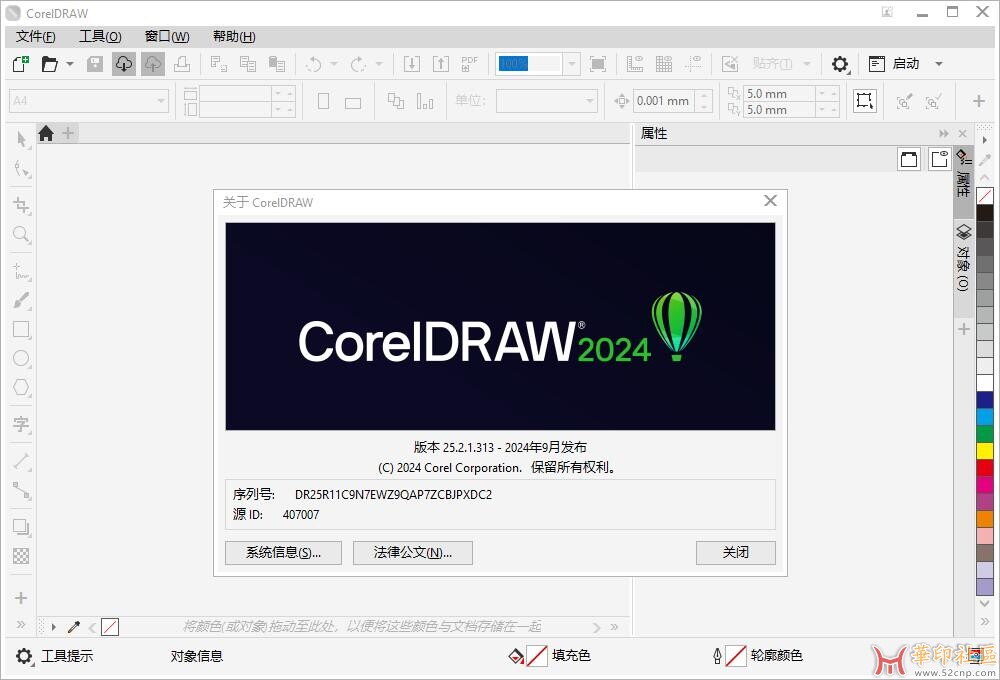Select the Shape node tool
1000x680 pixels.
22,169
